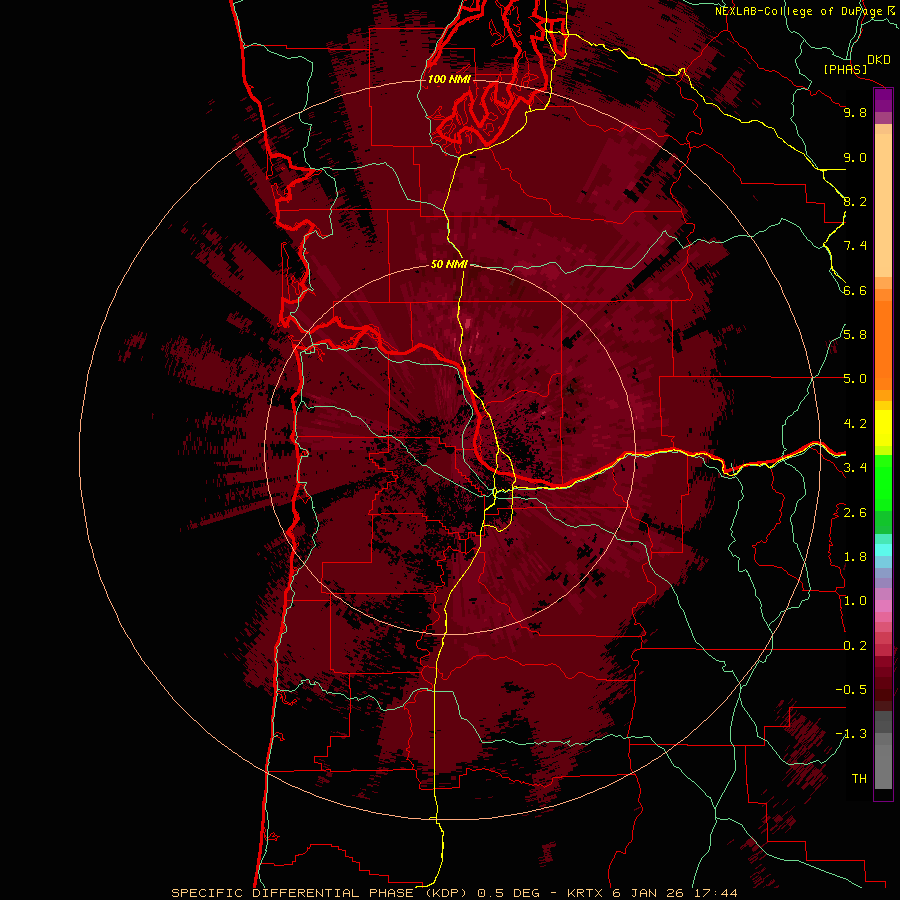This screenshot has height=900, width=900.
Task: Click the 1.0 legend value
Action: (x=855, y=601)
